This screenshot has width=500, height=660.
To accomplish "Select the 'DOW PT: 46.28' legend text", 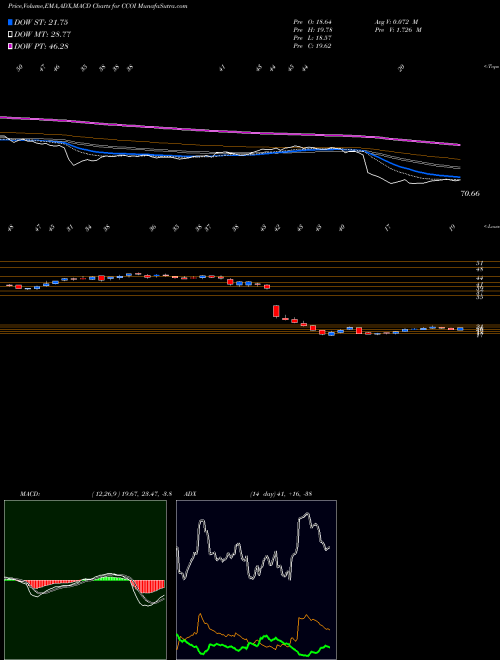I will pyautogui.click(x=41, y=46).
